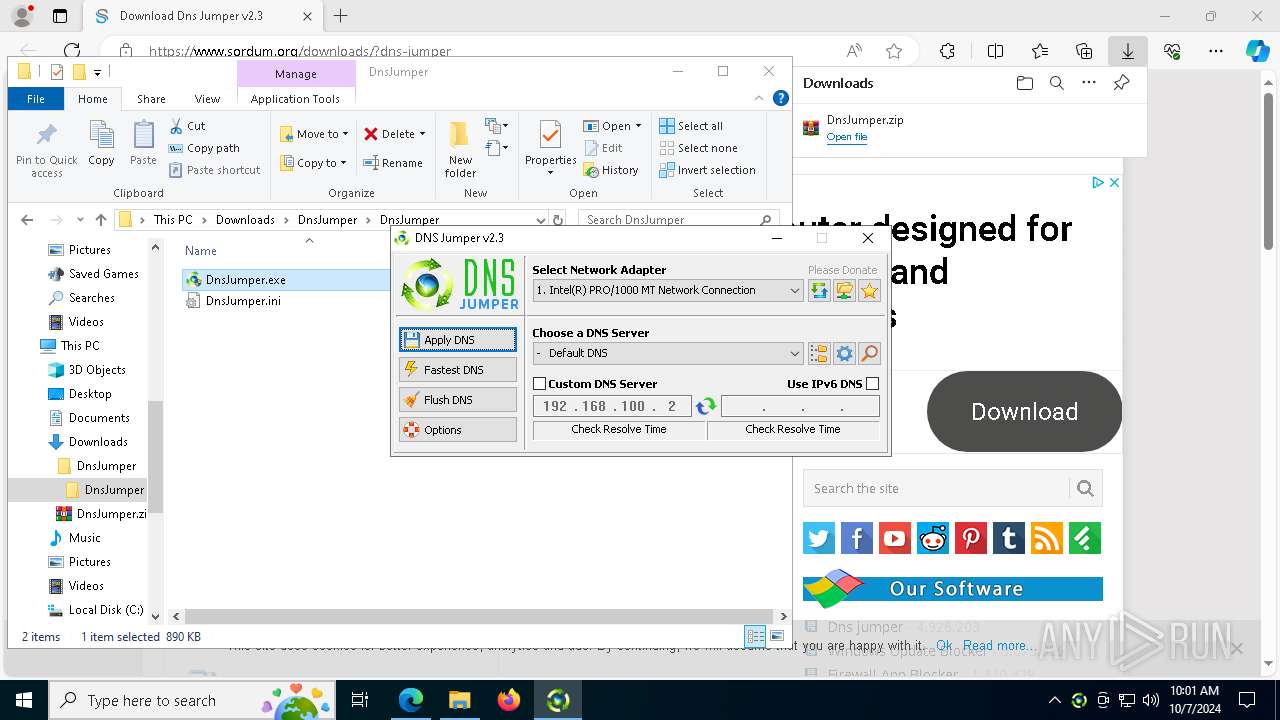Click Open file link for DnsJumper.zip
The height and width of the screenshot is (720, 1280).
point(847,137)
